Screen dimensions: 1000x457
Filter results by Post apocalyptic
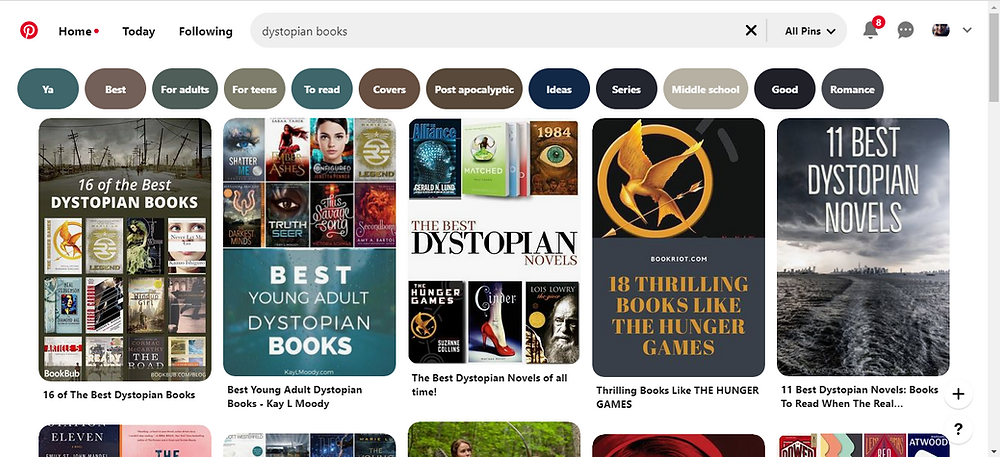click(474, 89)
